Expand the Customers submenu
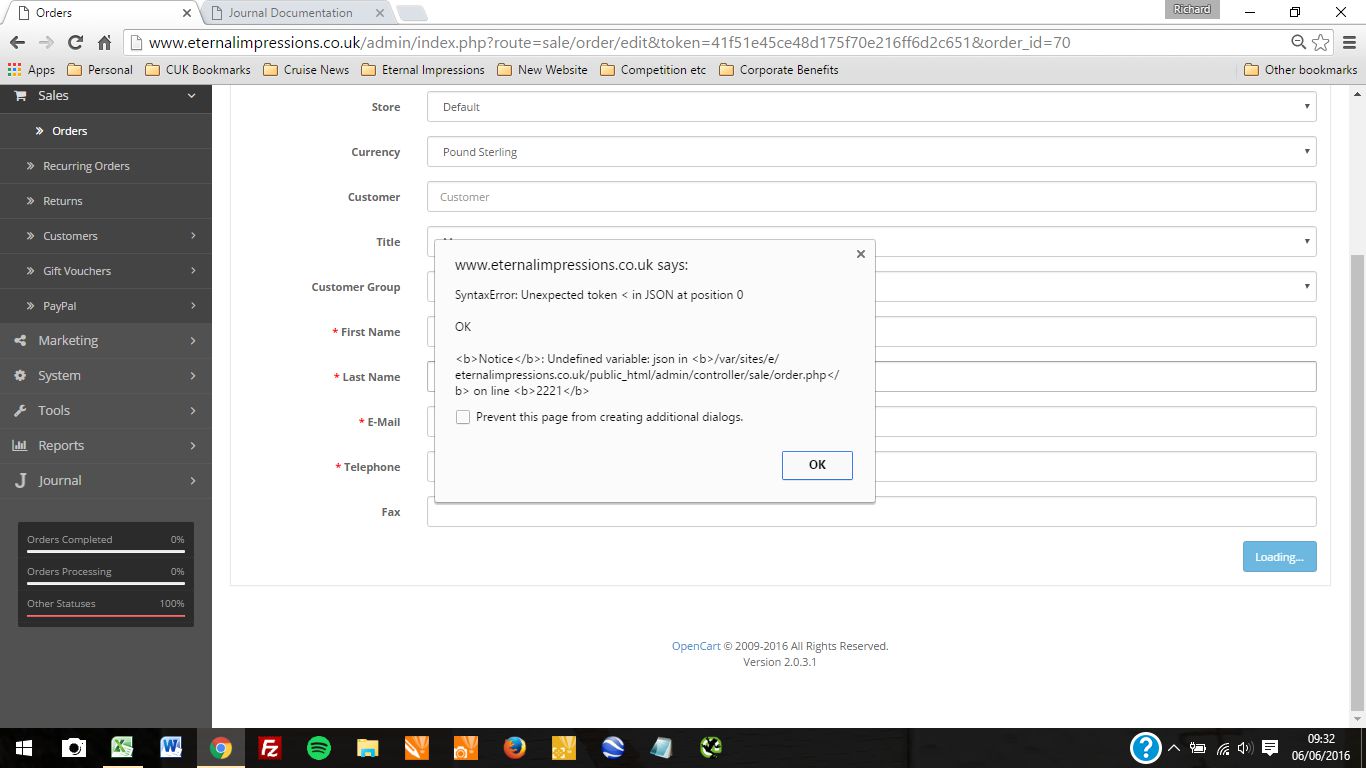The image size is (1366, 768). tap(106, 236)
